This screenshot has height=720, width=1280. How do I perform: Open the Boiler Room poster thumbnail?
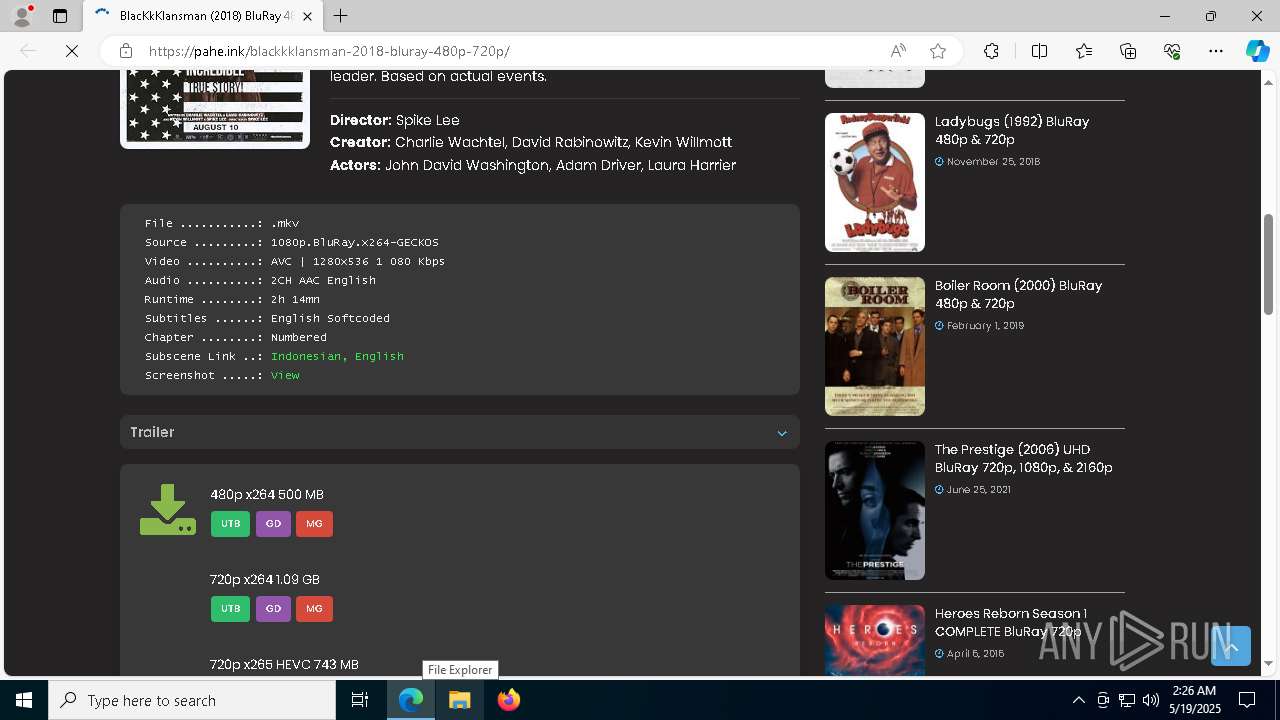(x=875, y=346)
